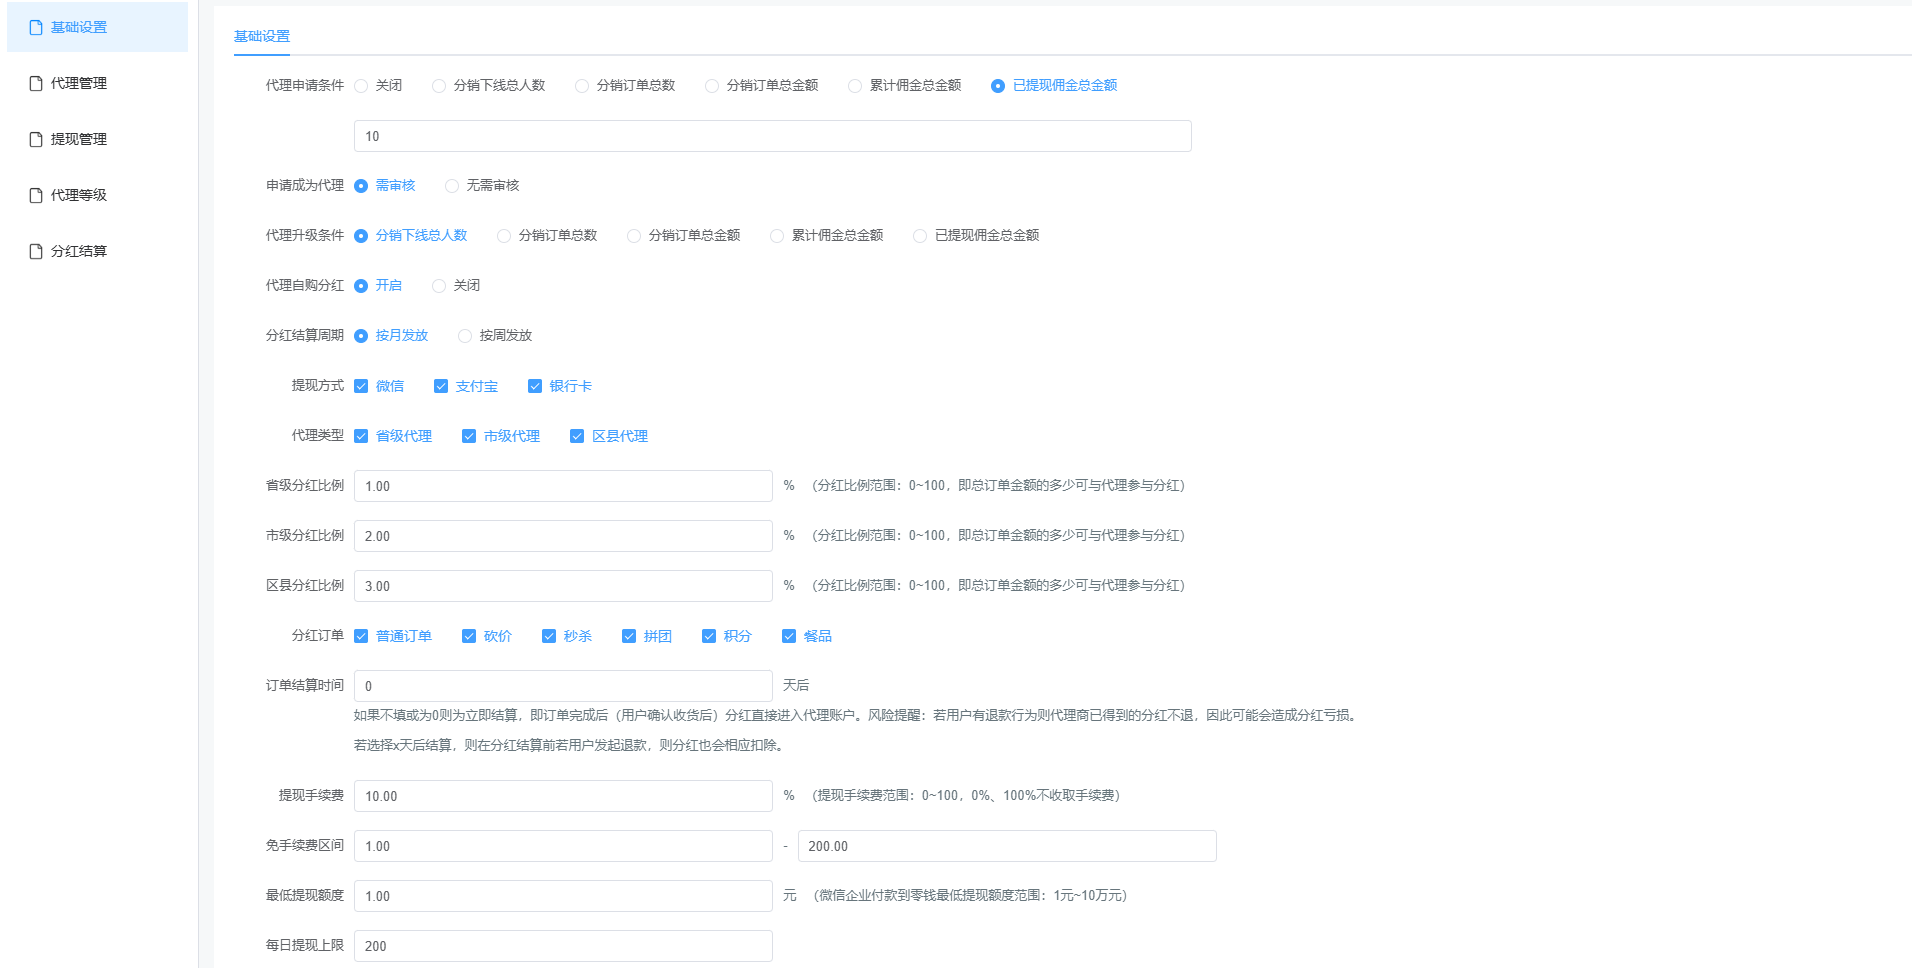
Task: Click the 订单结算时间 input field
Action: tap(563, 686)
